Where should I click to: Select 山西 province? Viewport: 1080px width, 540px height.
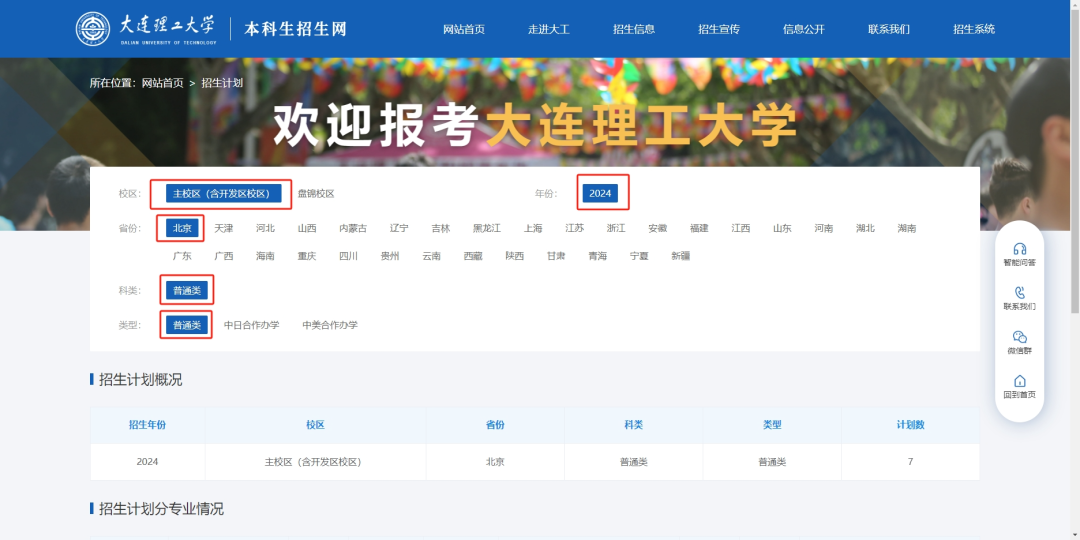307,228
